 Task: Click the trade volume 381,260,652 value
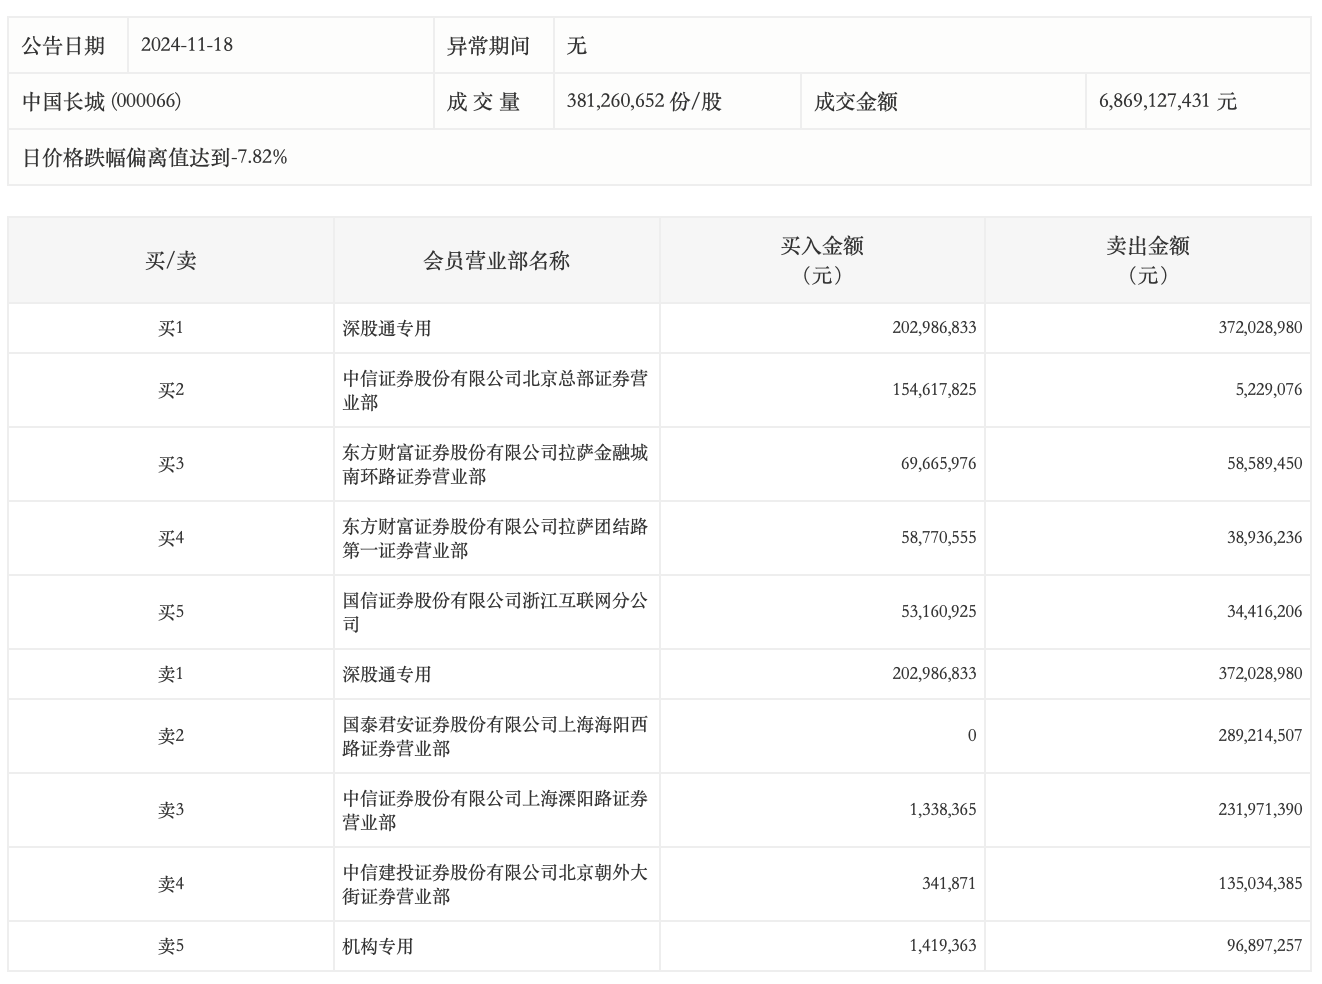coord(643,101)
